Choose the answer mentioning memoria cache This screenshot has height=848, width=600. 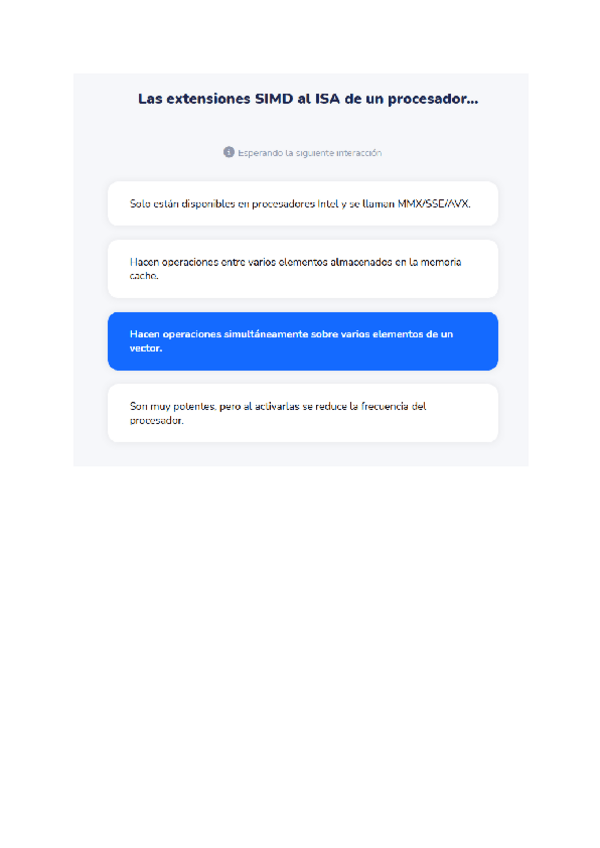click(x=303, y=269)
